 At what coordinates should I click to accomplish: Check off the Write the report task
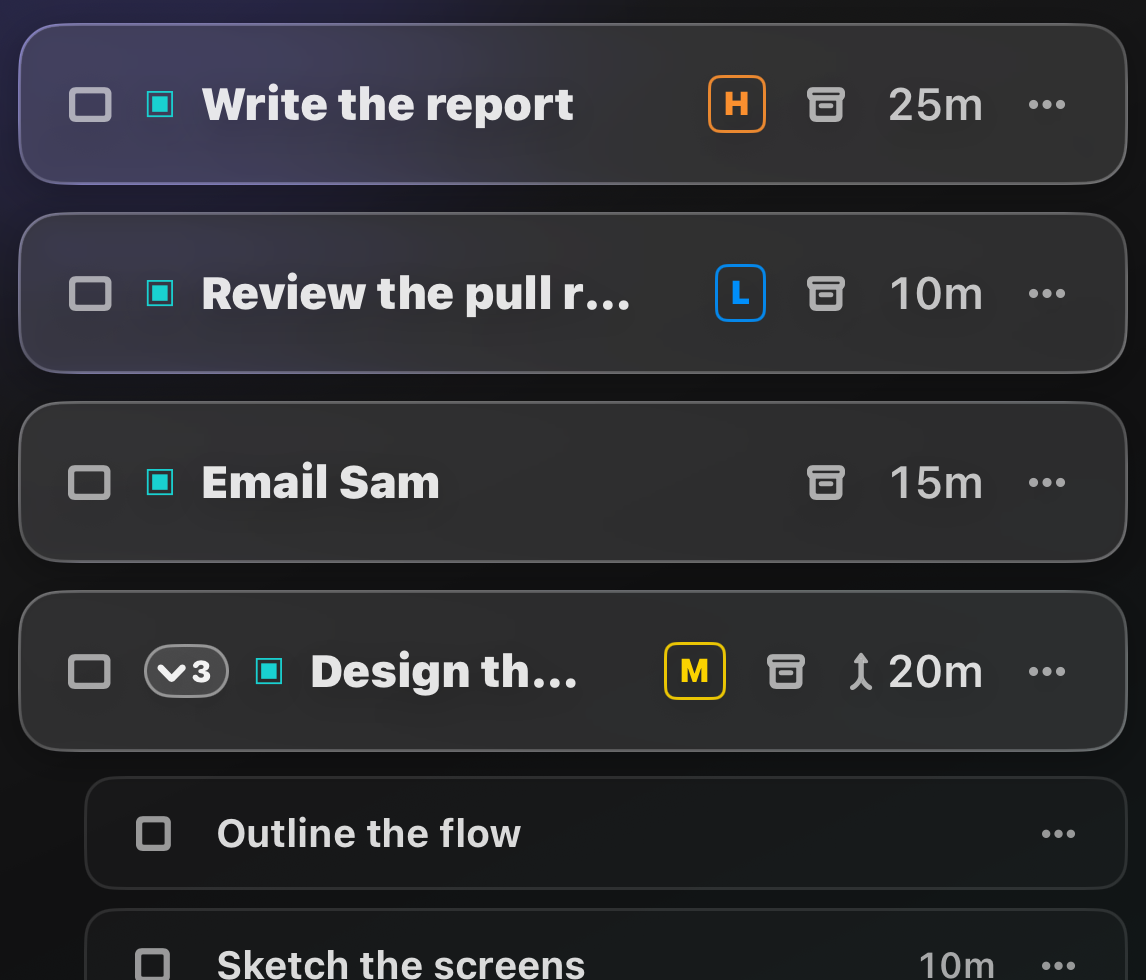pos(90,105)
